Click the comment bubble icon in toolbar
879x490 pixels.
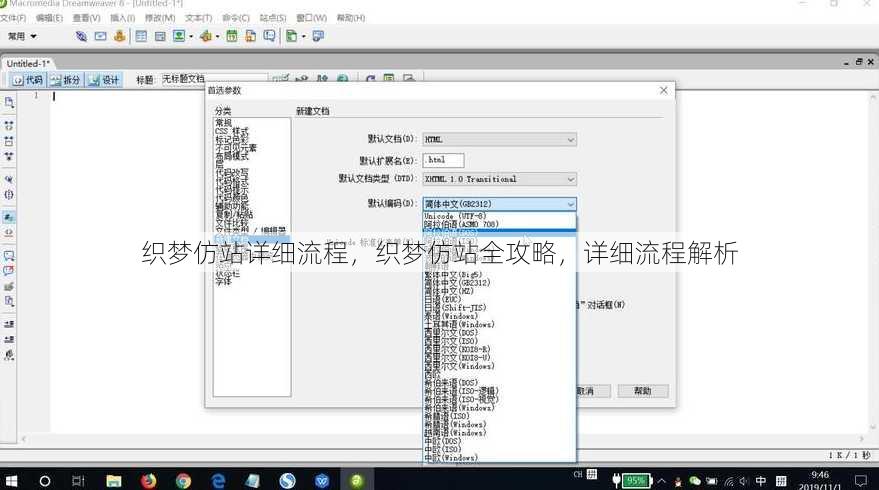pyautogui.click(x=270, y=36)
